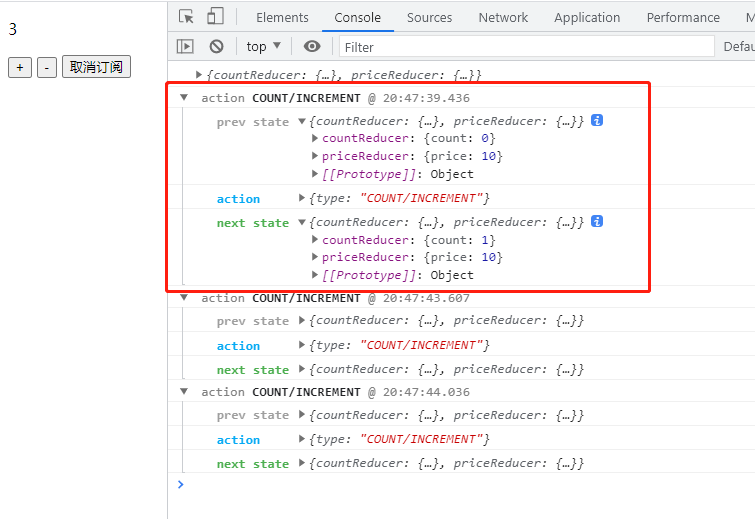Screen dimensions: 755x519
Task: Expand [[Prototype]] under next state
Action: (314, 274)
